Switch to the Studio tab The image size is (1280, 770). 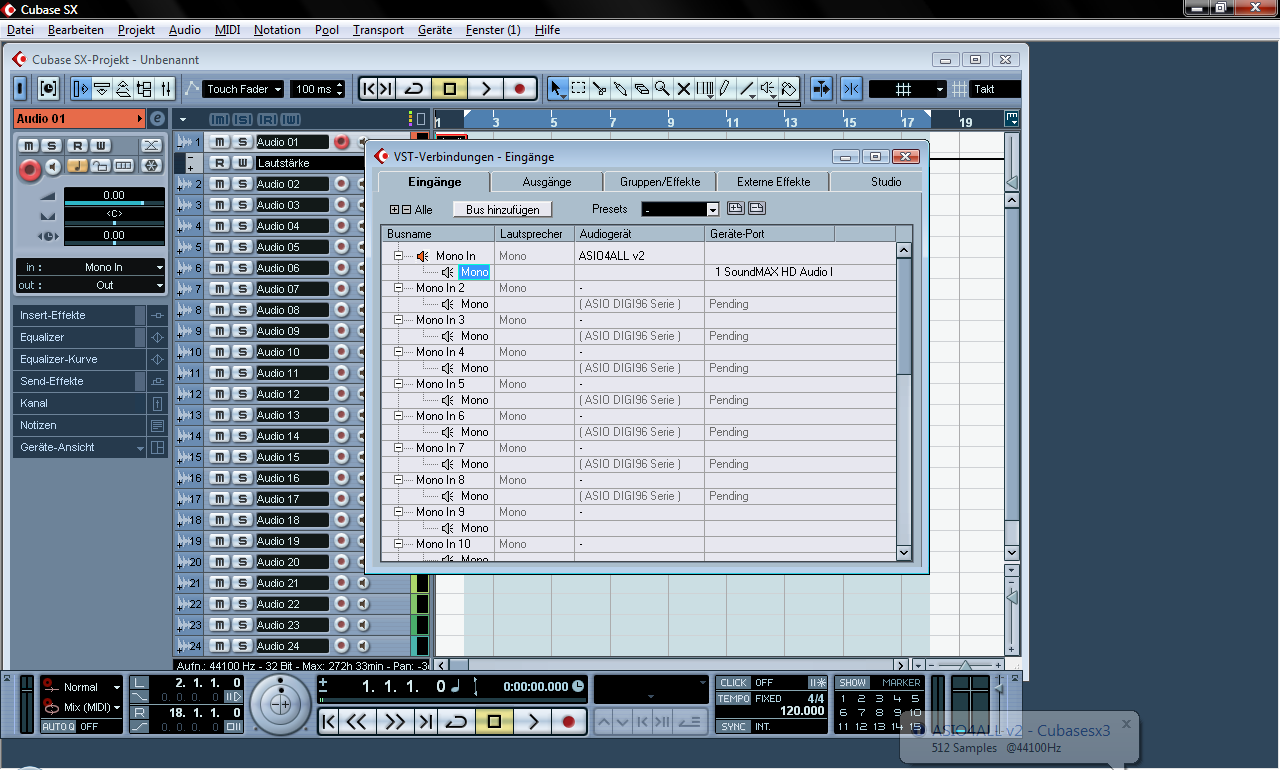(886, 182)
